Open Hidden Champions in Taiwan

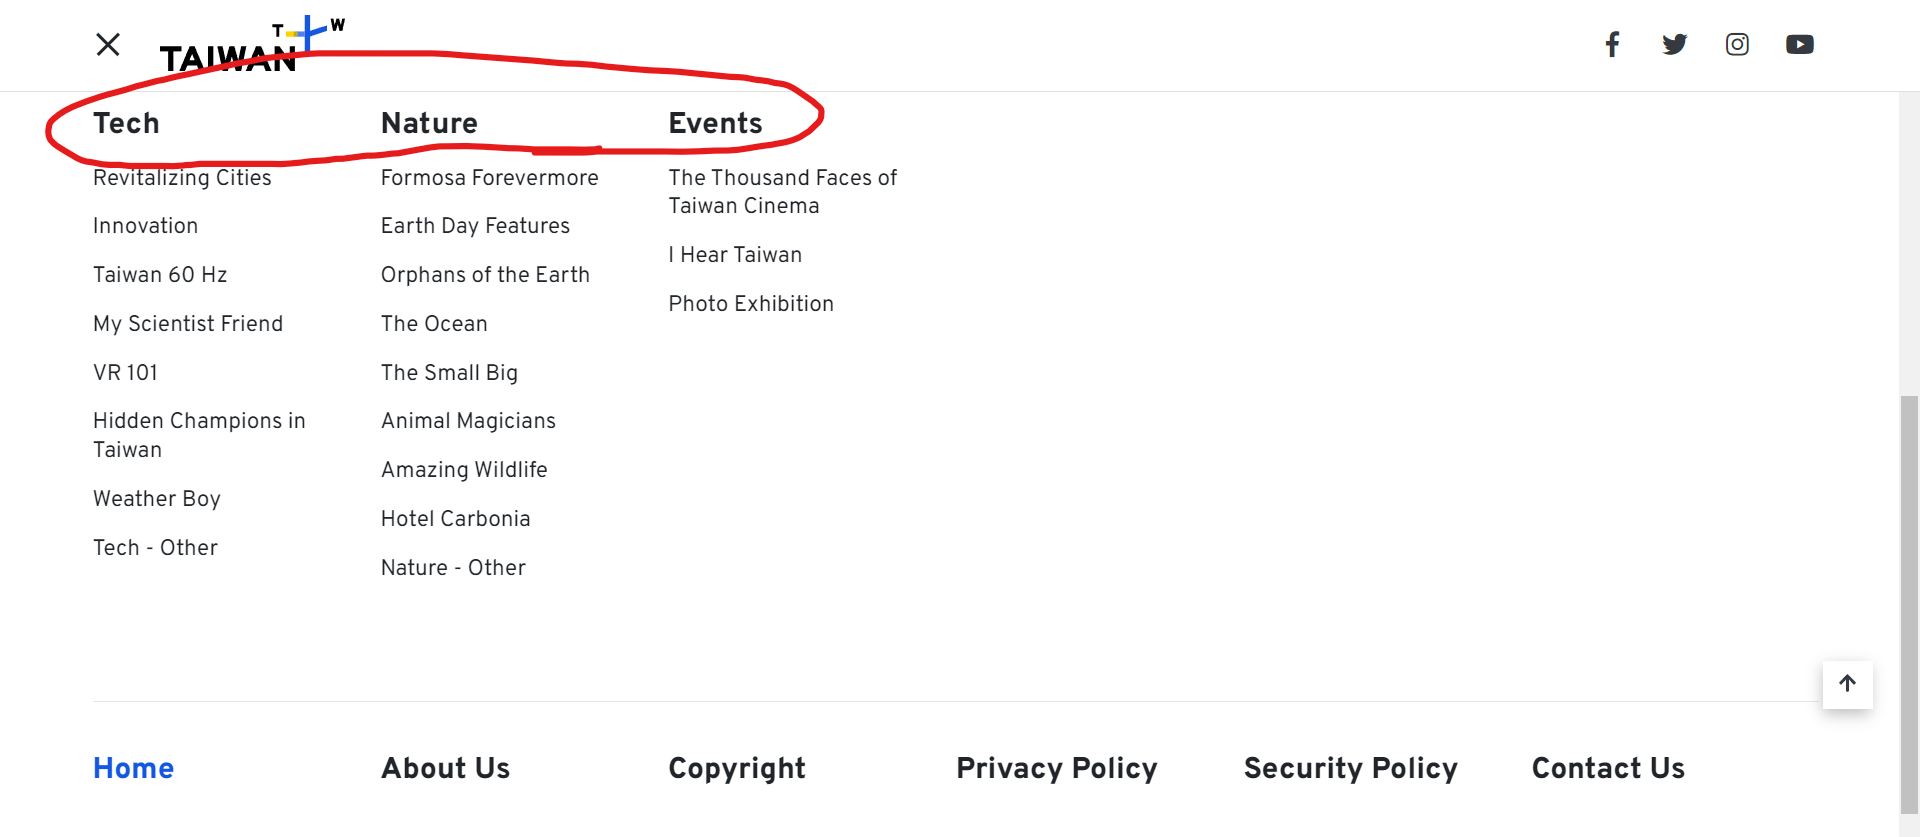tap(199, 435)
